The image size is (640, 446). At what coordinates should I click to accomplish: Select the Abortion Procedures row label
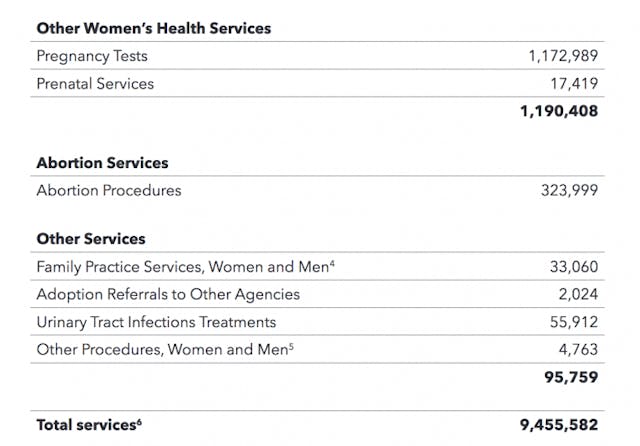point(108,190)
